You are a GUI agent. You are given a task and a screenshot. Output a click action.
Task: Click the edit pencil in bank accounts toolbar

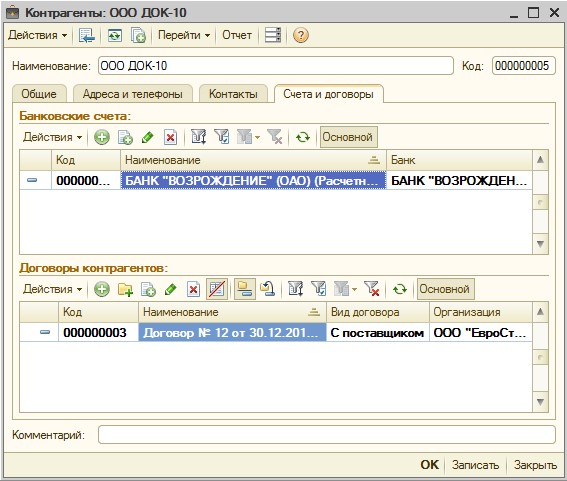click(x=148, y=137)
